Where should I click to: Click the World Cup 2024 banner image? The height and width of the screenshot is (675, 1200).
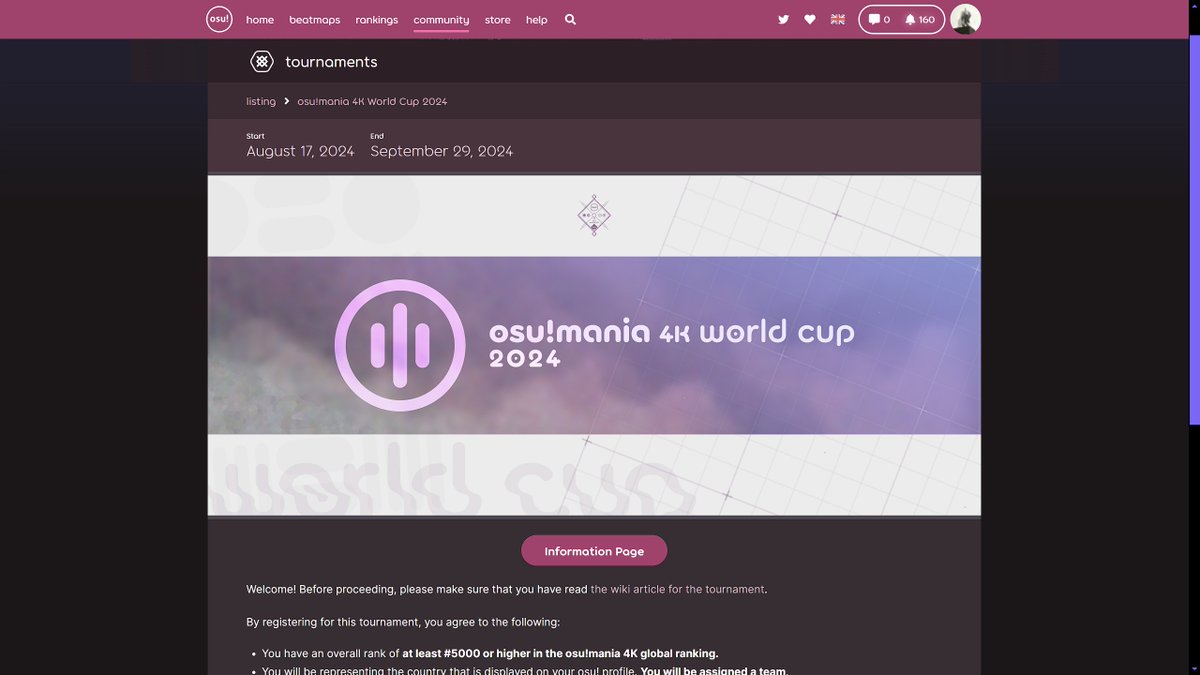594,345
